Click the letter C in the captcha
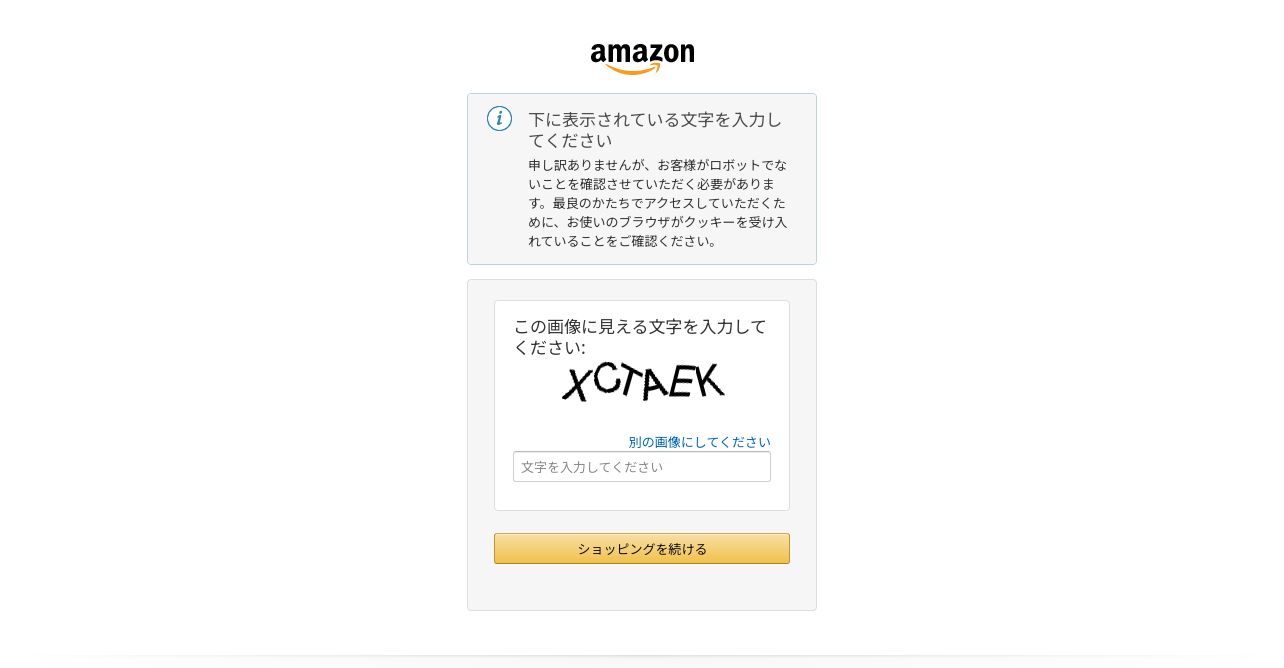 (x=606, y=378)
